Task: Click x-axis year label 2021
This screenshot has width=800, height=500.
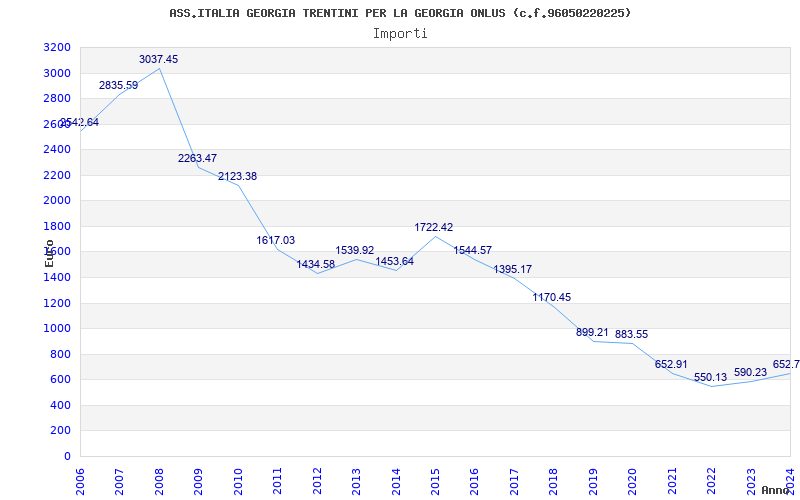Action: tap(672, 482)
